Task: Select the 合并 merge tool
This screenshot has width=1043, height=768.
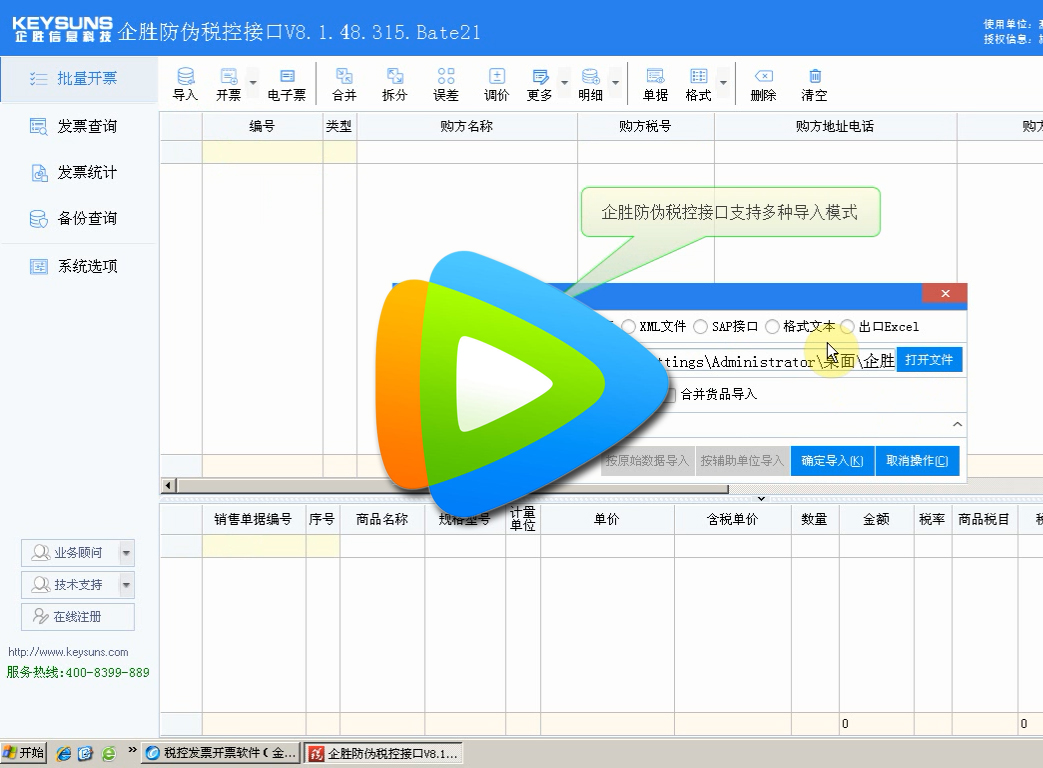Action: 344,84
